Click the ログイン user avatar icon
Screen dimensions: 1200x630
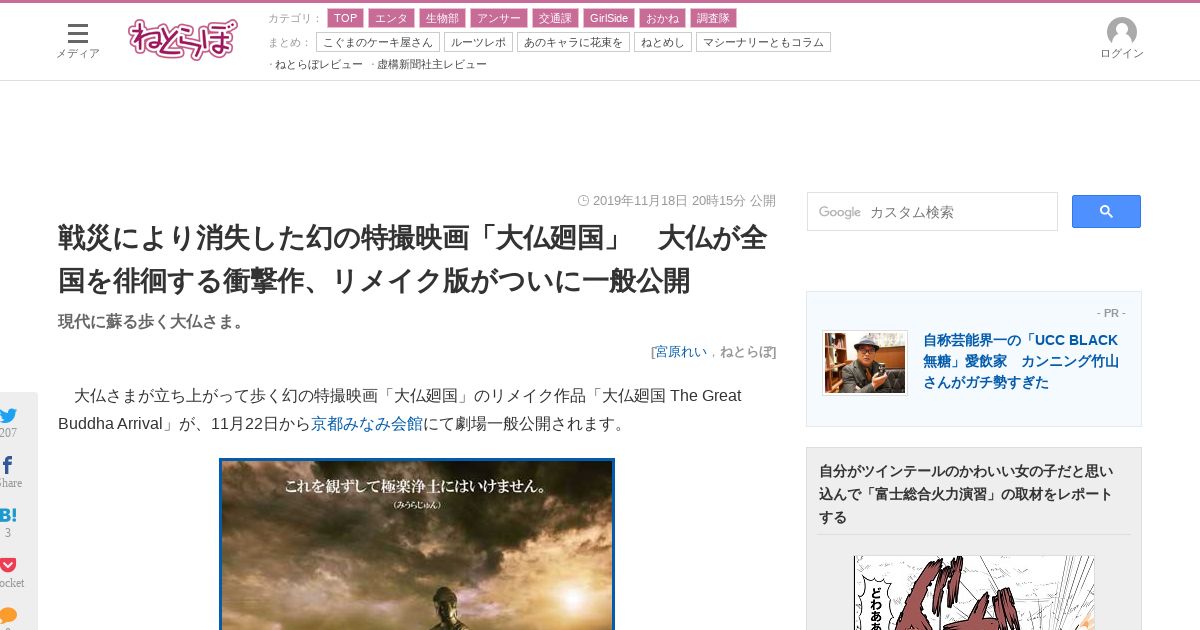(1122, 32)
